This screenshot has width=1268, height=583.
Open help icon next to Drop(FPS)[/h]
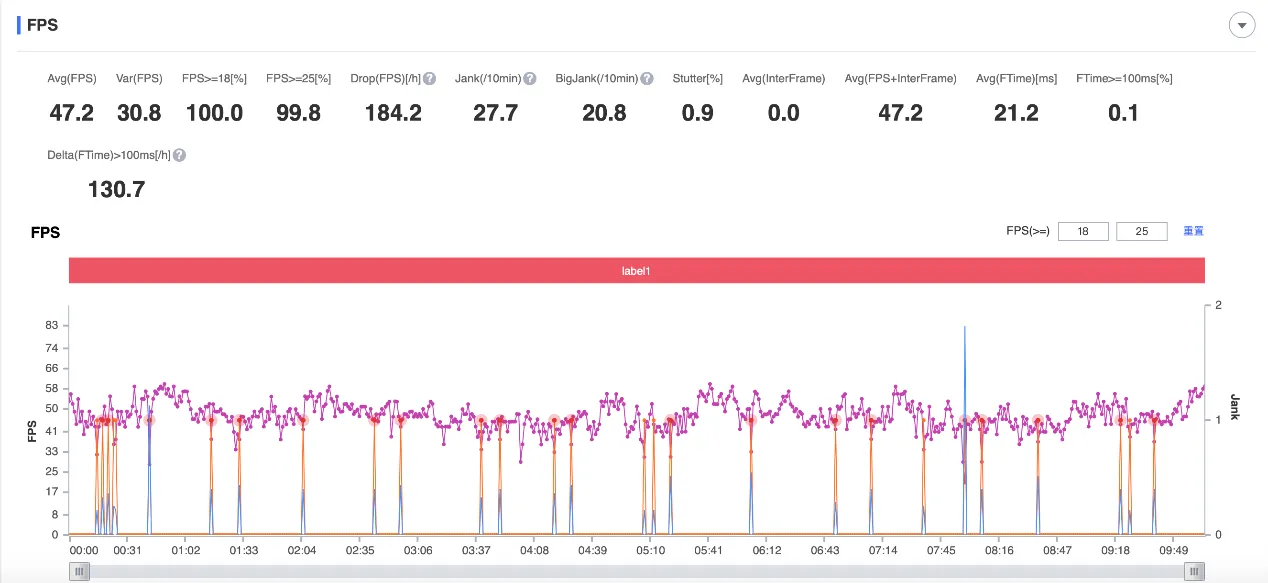(429, 79)
